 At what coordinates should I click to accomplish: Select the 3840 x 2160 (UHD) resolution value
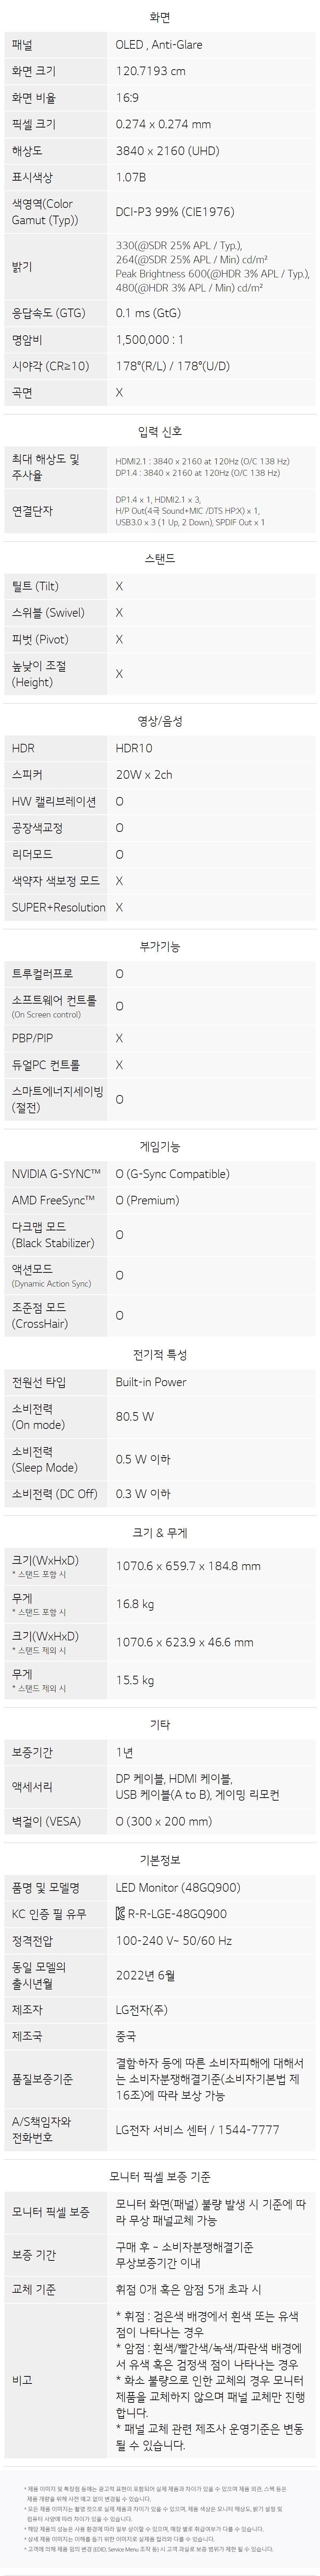click(x=167, y=151)
